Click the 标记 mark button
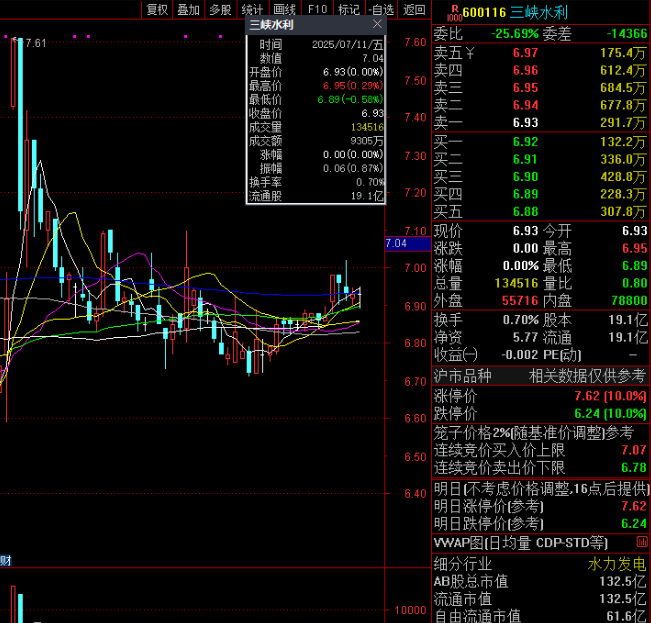 click(349, 10)
